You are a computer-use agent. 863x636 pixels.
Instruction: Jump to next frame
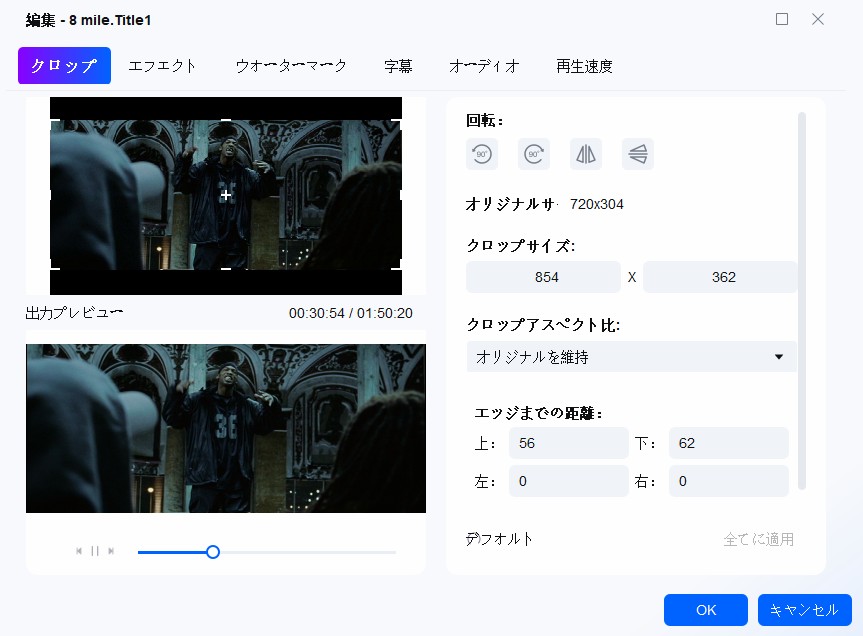click(111, 551)
